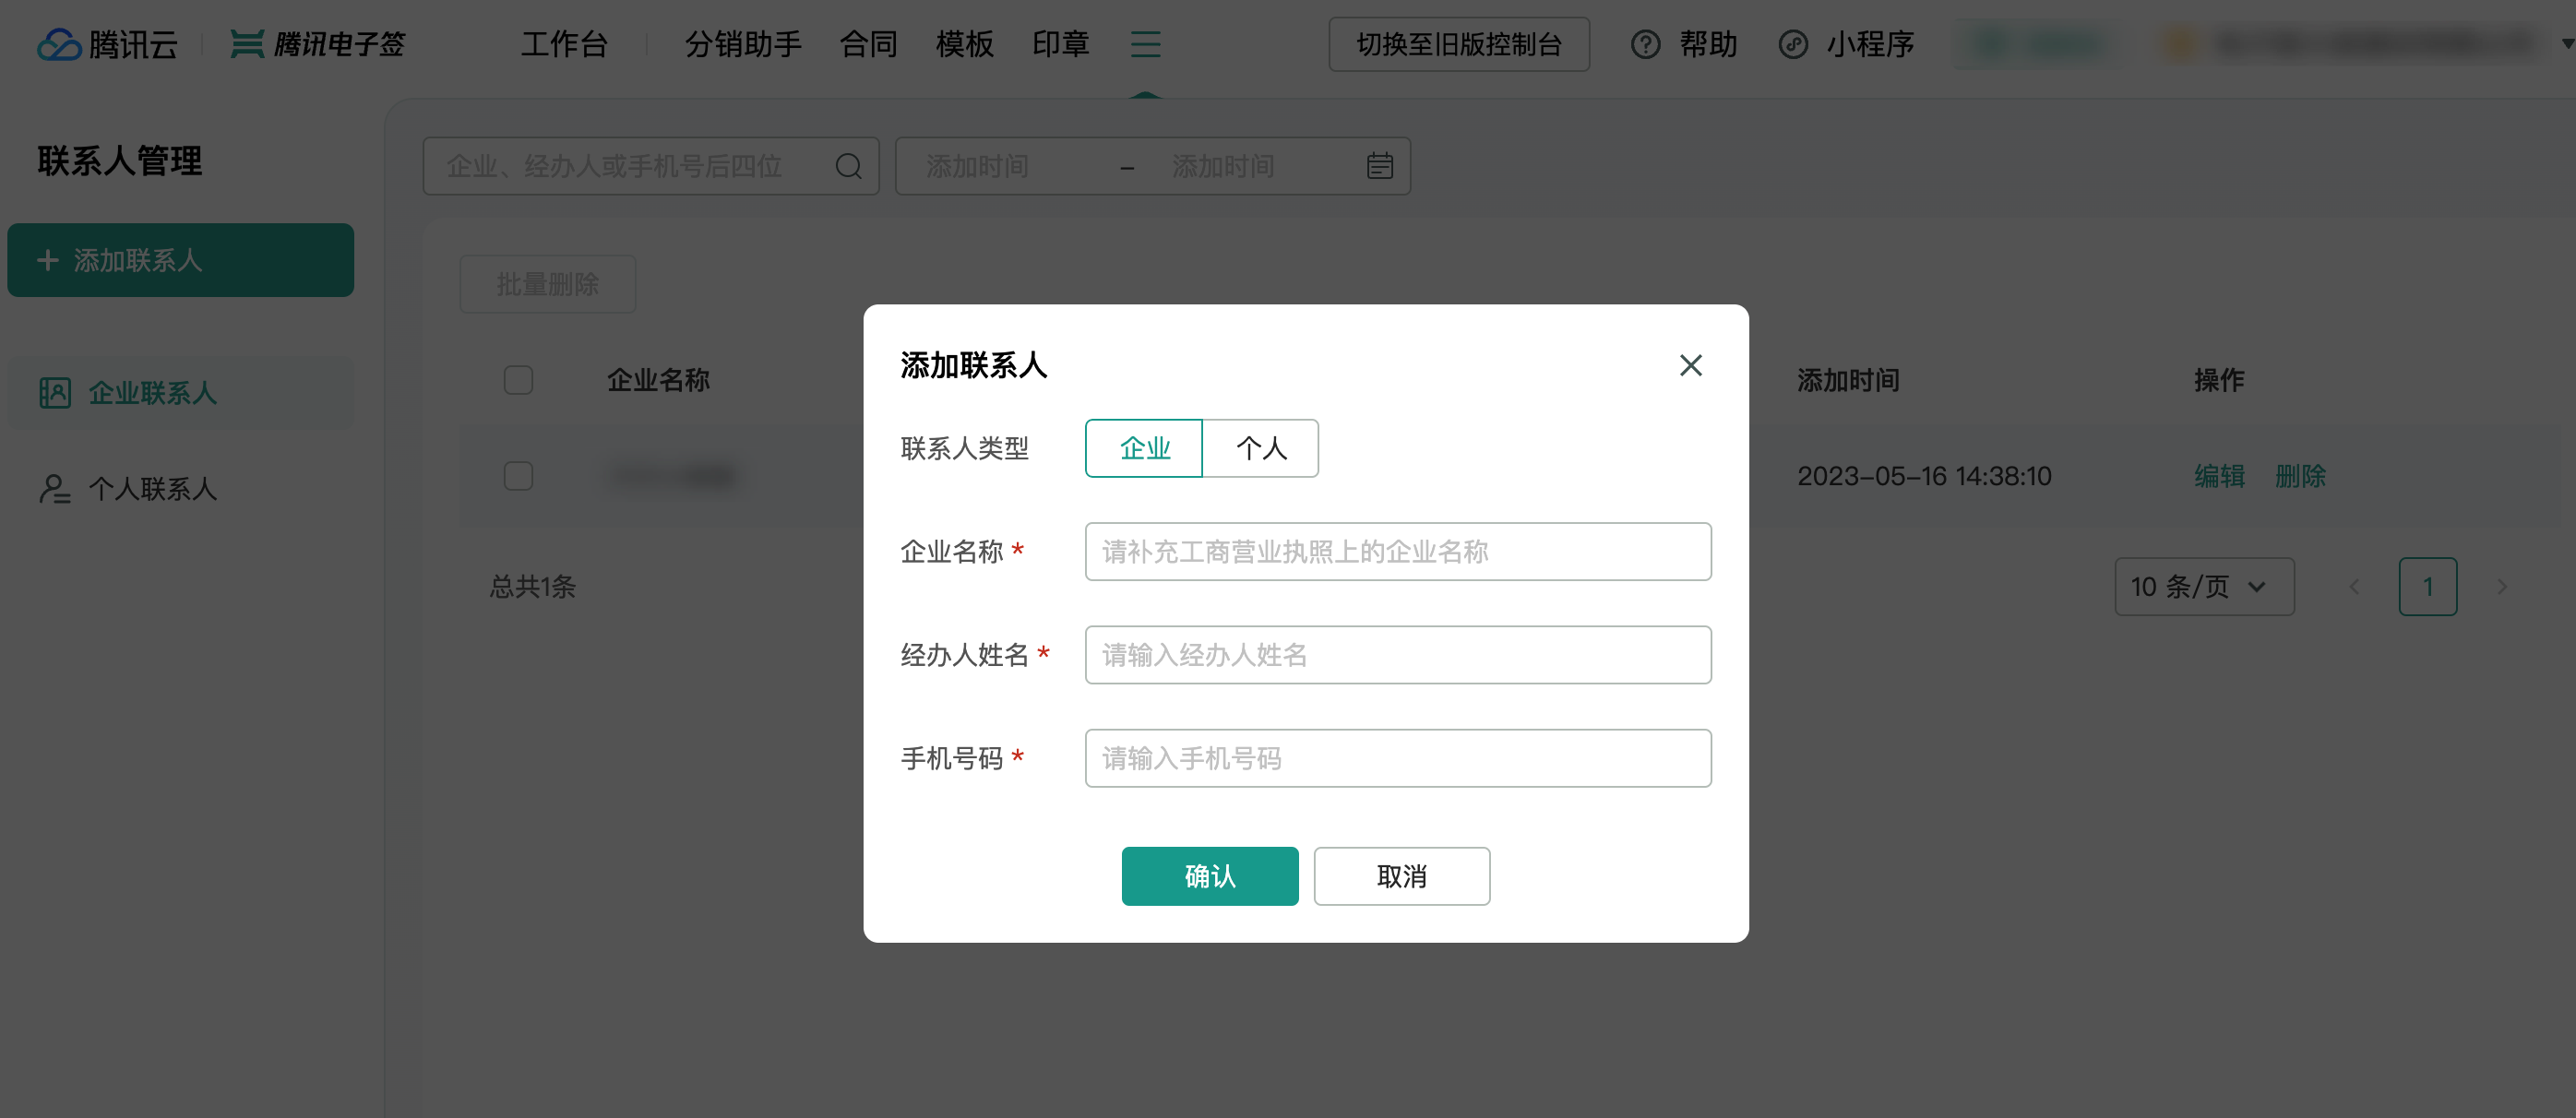Click the 企业联系人 sidebar icon
This screenshot has width=2576, height=1118.
point(54,393)
